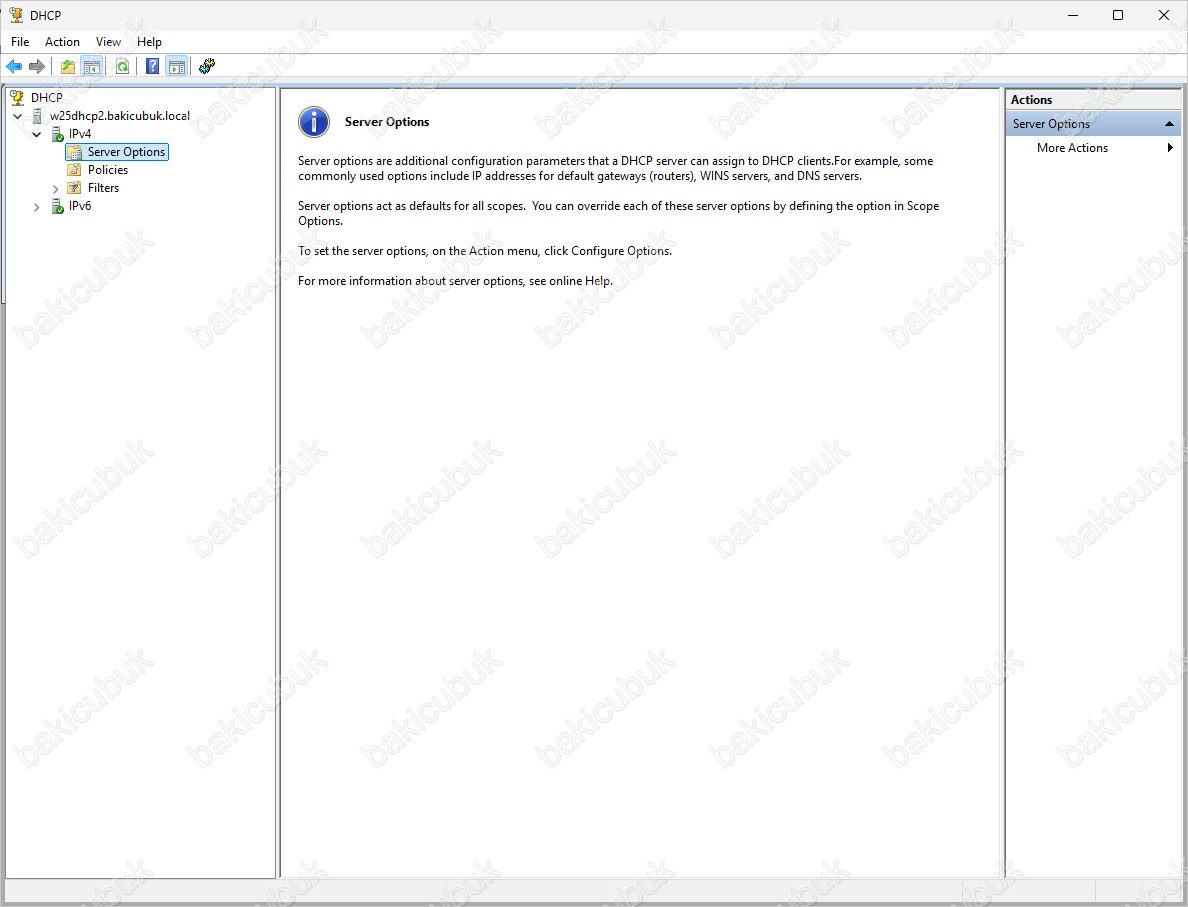This screenshot has height=907, width=1188.
Task: Collapse the IPv4 tree node
Action: [x=37, y=134]
